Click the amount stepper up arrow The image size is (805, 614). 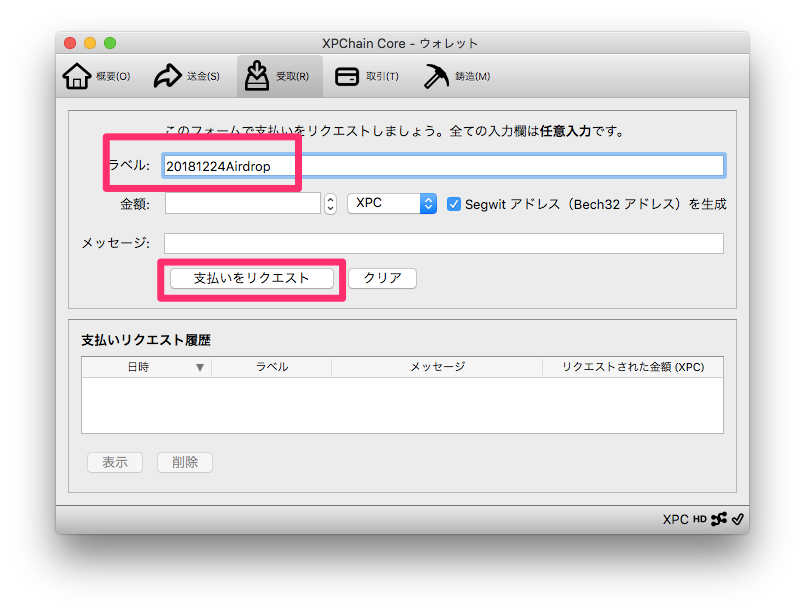[330, 199]
